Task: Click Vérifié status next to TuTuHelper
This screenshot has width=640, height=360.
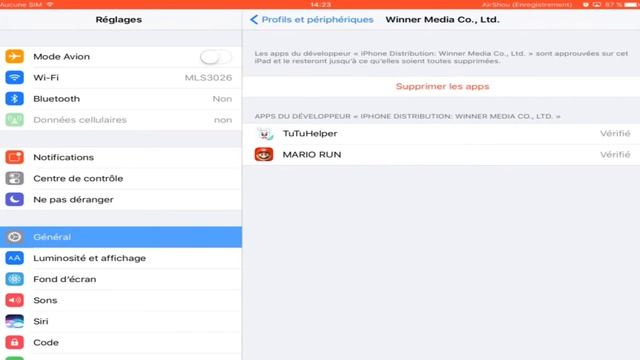Action: click(615, 133)
